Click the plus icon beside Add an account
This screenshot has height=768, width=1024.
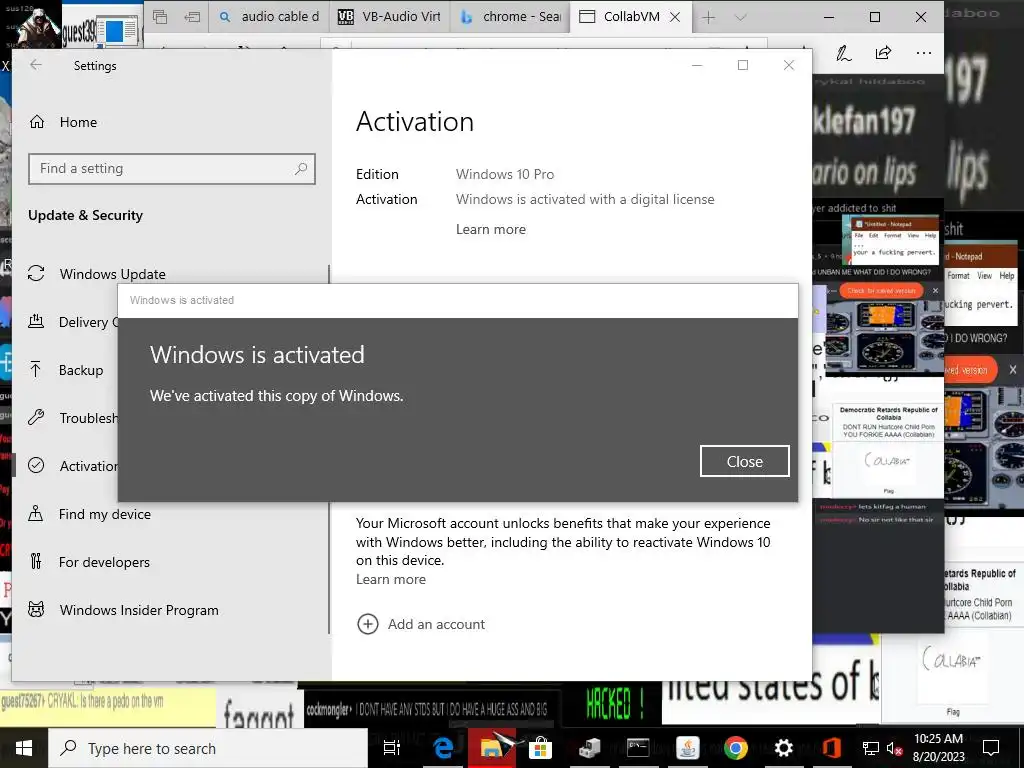[x=368, y=624]
